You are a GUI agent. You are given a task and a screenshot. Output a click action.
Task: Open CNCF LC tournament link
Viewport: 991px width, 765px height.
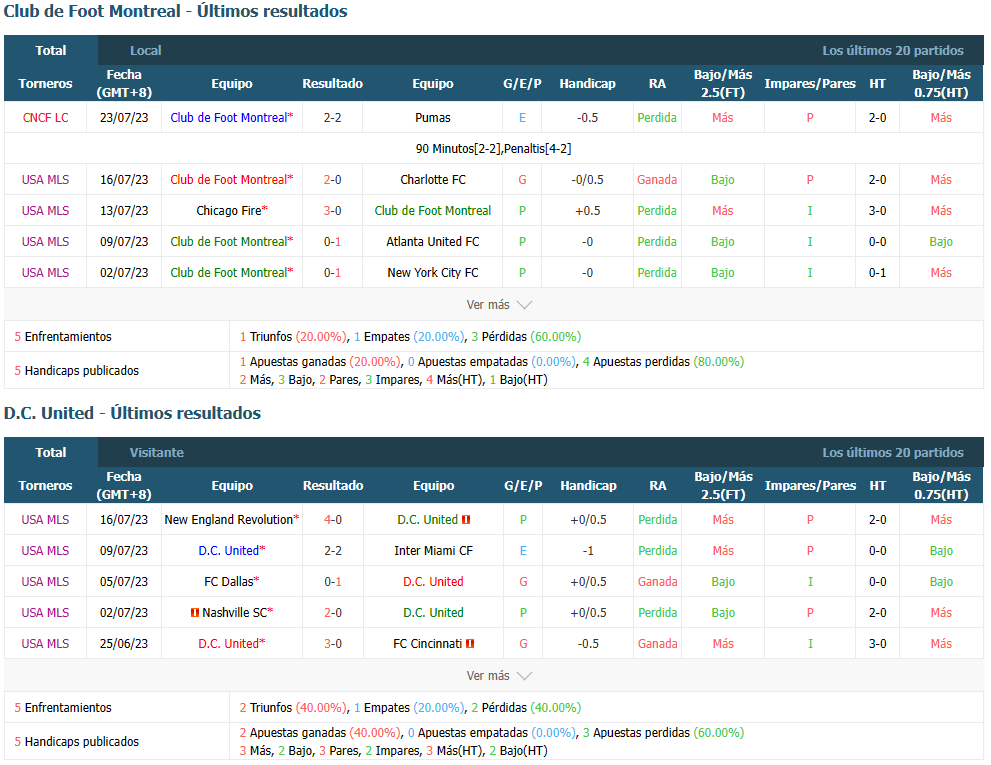[x=46, y=118]
